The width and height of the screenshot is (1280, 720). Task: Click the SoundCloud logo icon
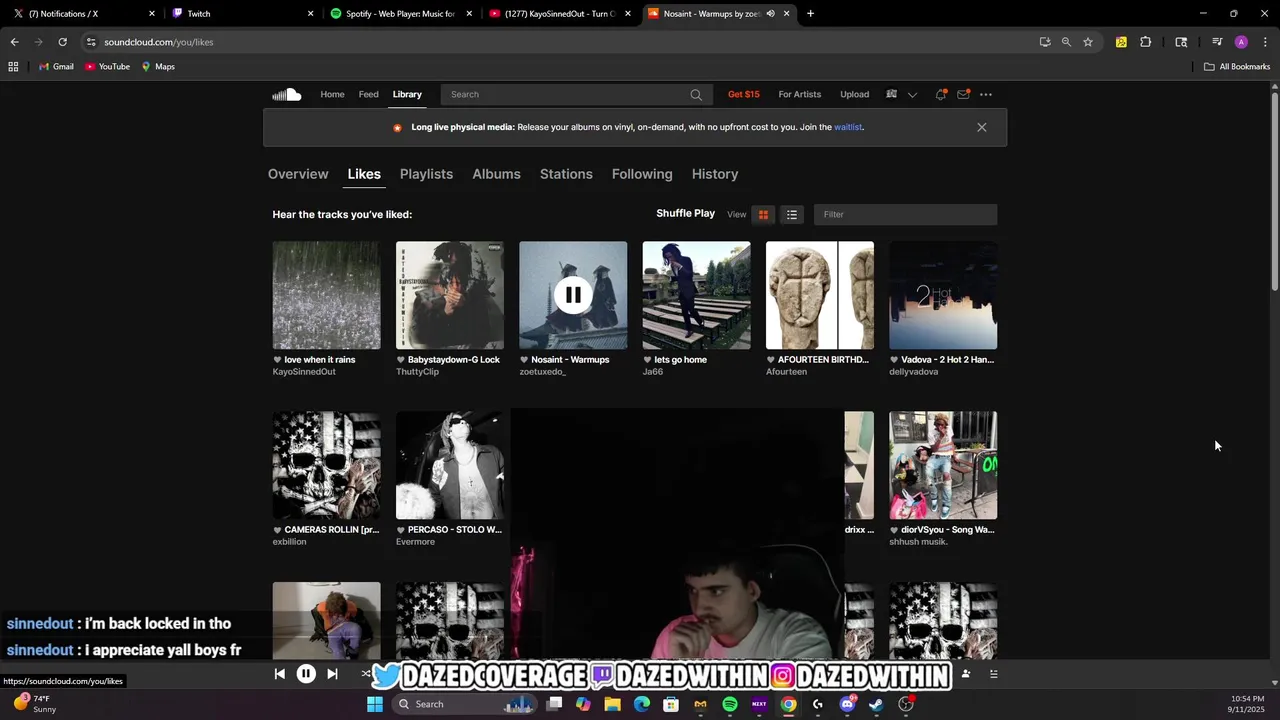pyautogui.click(x=286, y=94)
